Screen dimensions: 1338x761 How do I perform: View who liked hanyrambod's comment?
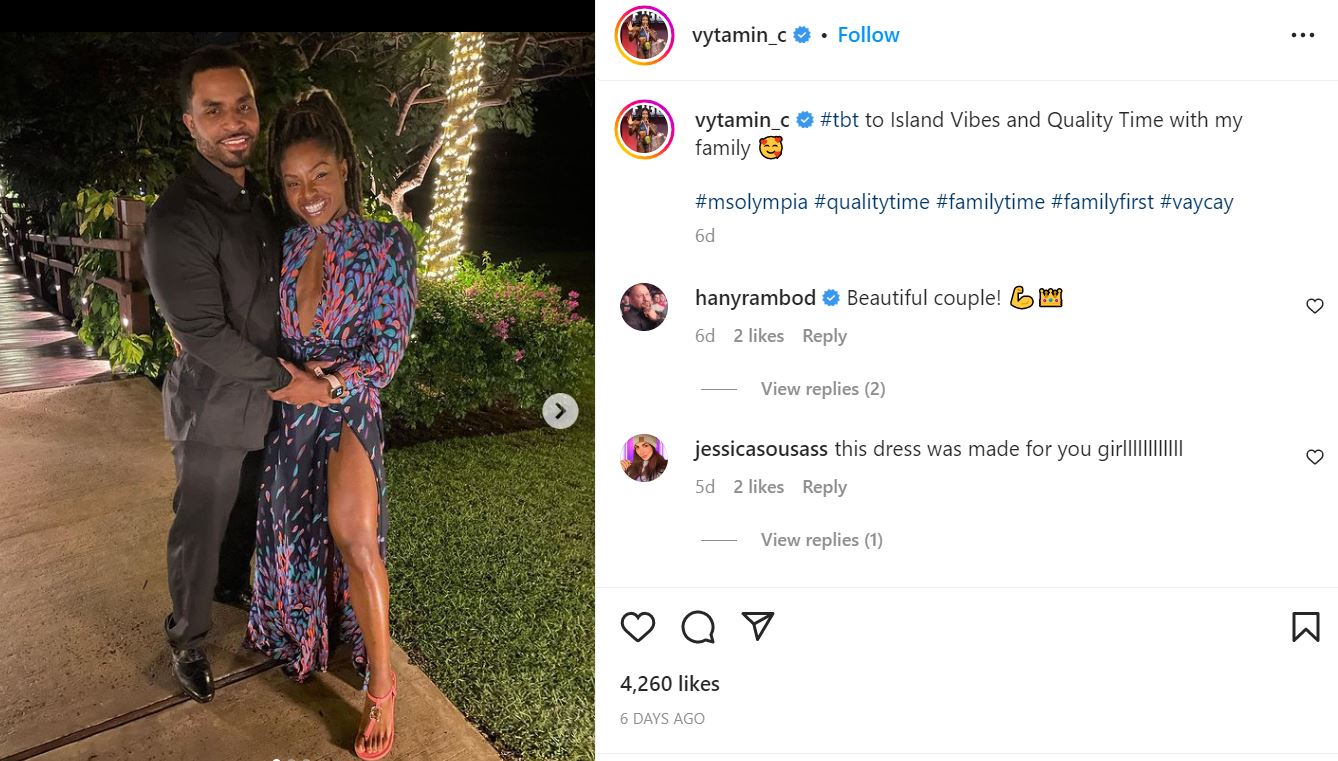[758, 335]
